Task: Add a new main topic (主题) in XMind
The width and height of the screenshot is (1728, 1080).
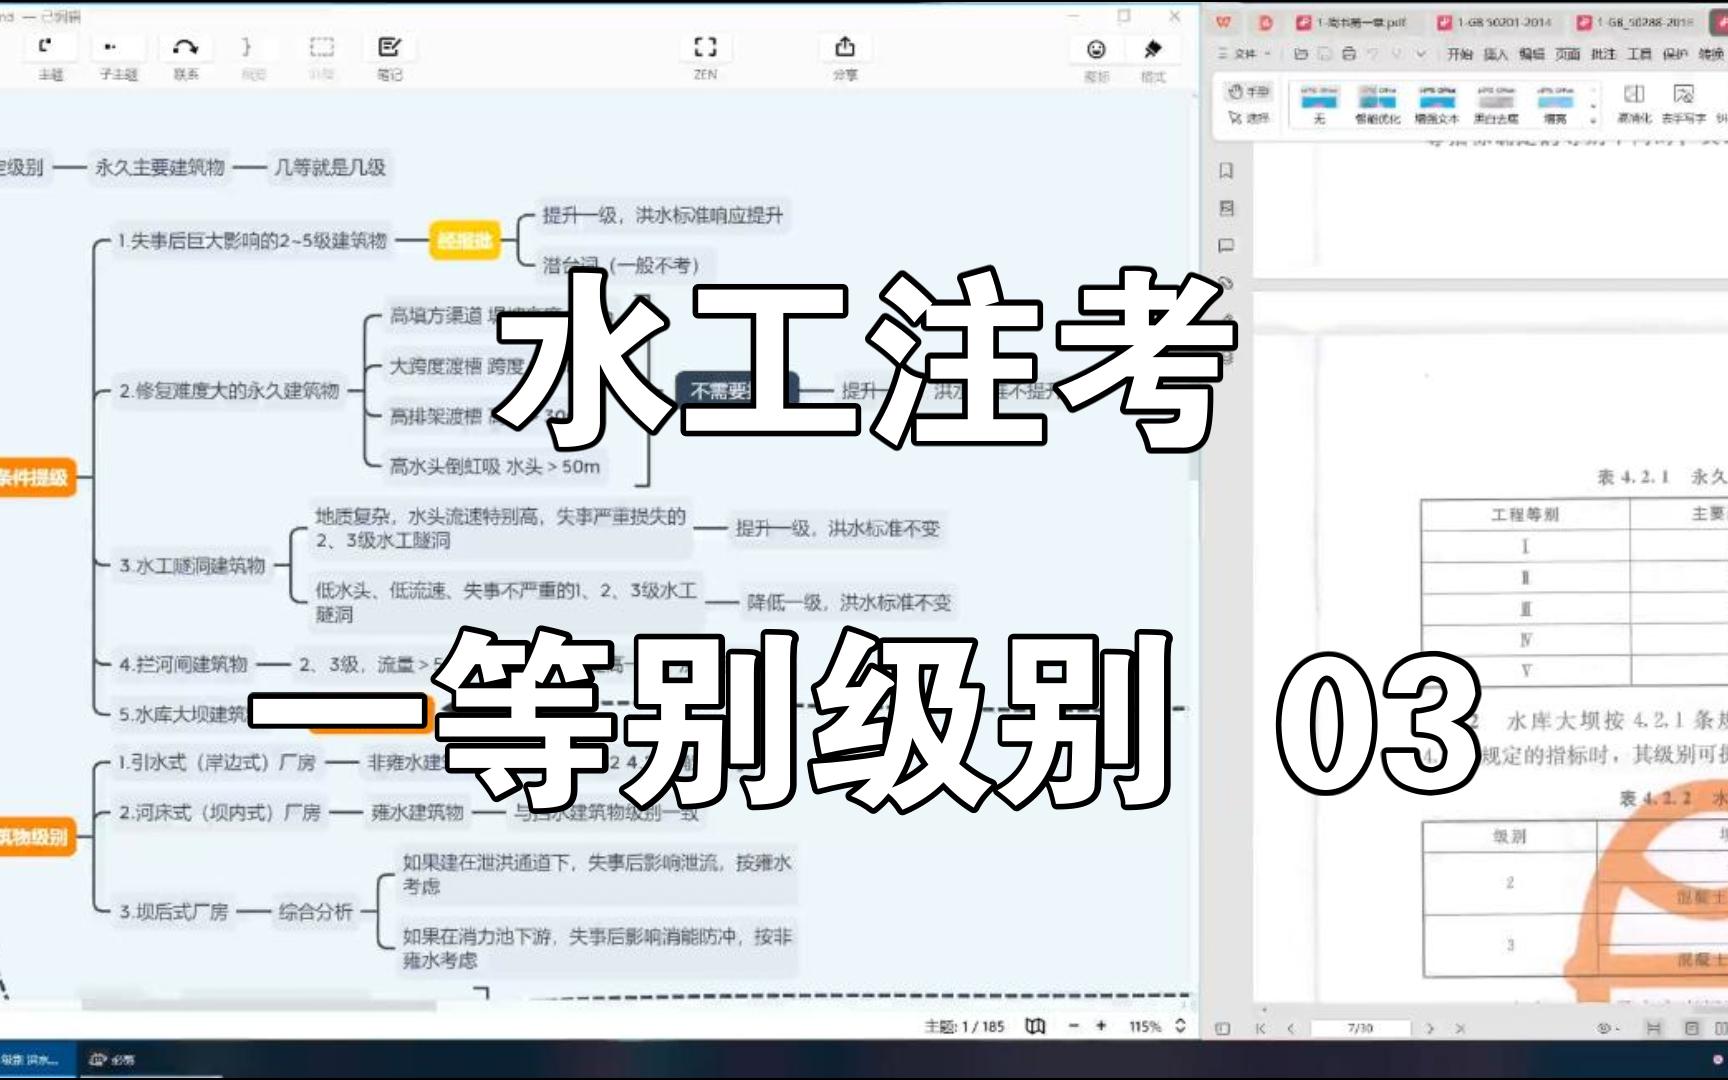Action: tap(48, 57)
